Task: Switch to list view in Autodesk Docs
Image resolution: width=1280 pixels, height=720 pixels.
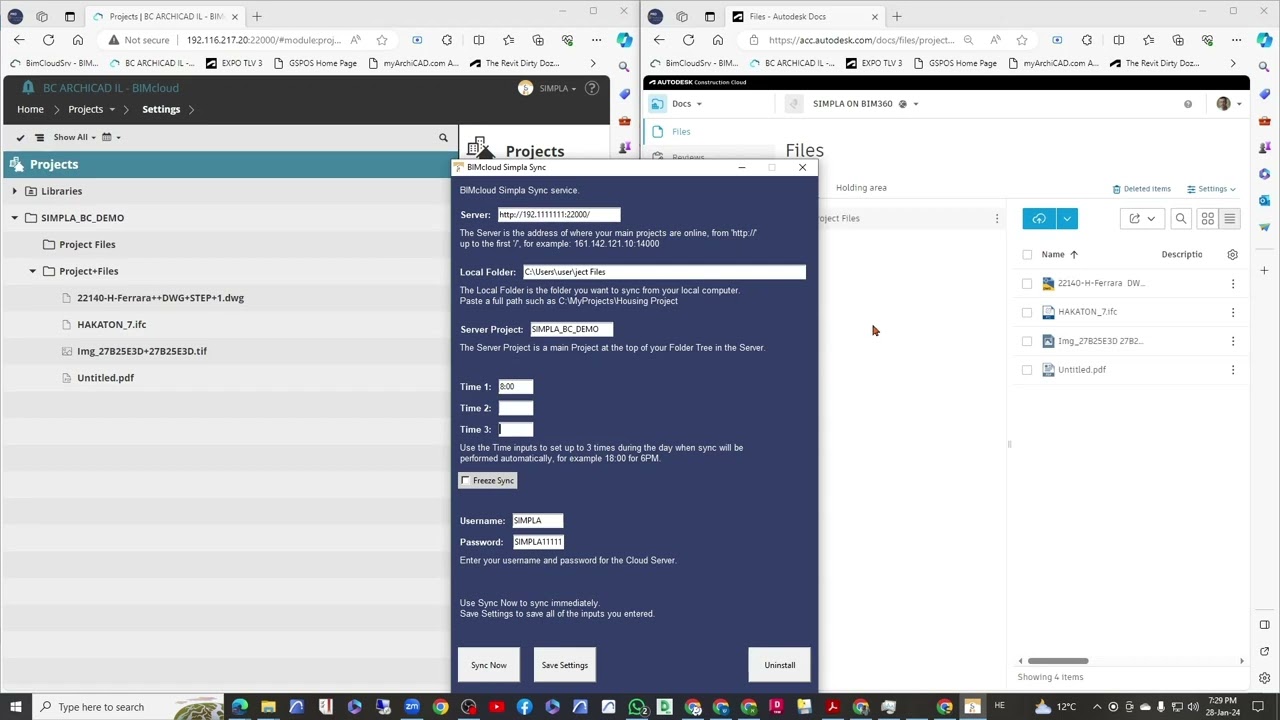Action: [x=1230, y=219]
